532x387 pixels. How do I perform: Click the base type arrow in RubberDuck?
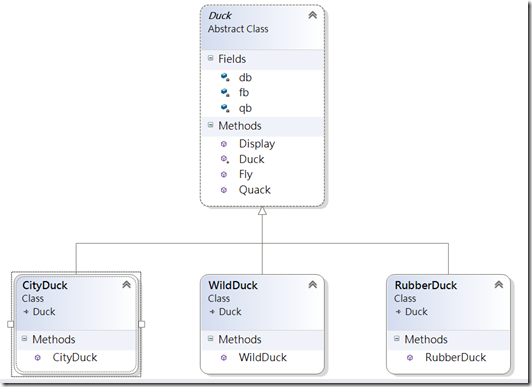point(398,311)
